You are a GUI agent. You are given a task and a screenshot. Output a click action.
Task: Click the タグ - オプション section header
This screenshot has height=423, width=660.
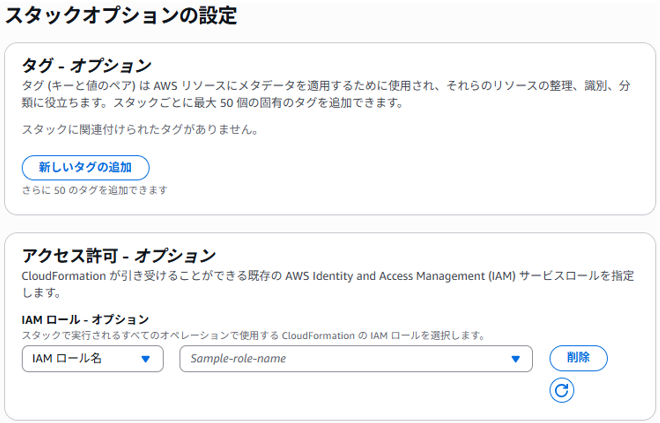86,66
